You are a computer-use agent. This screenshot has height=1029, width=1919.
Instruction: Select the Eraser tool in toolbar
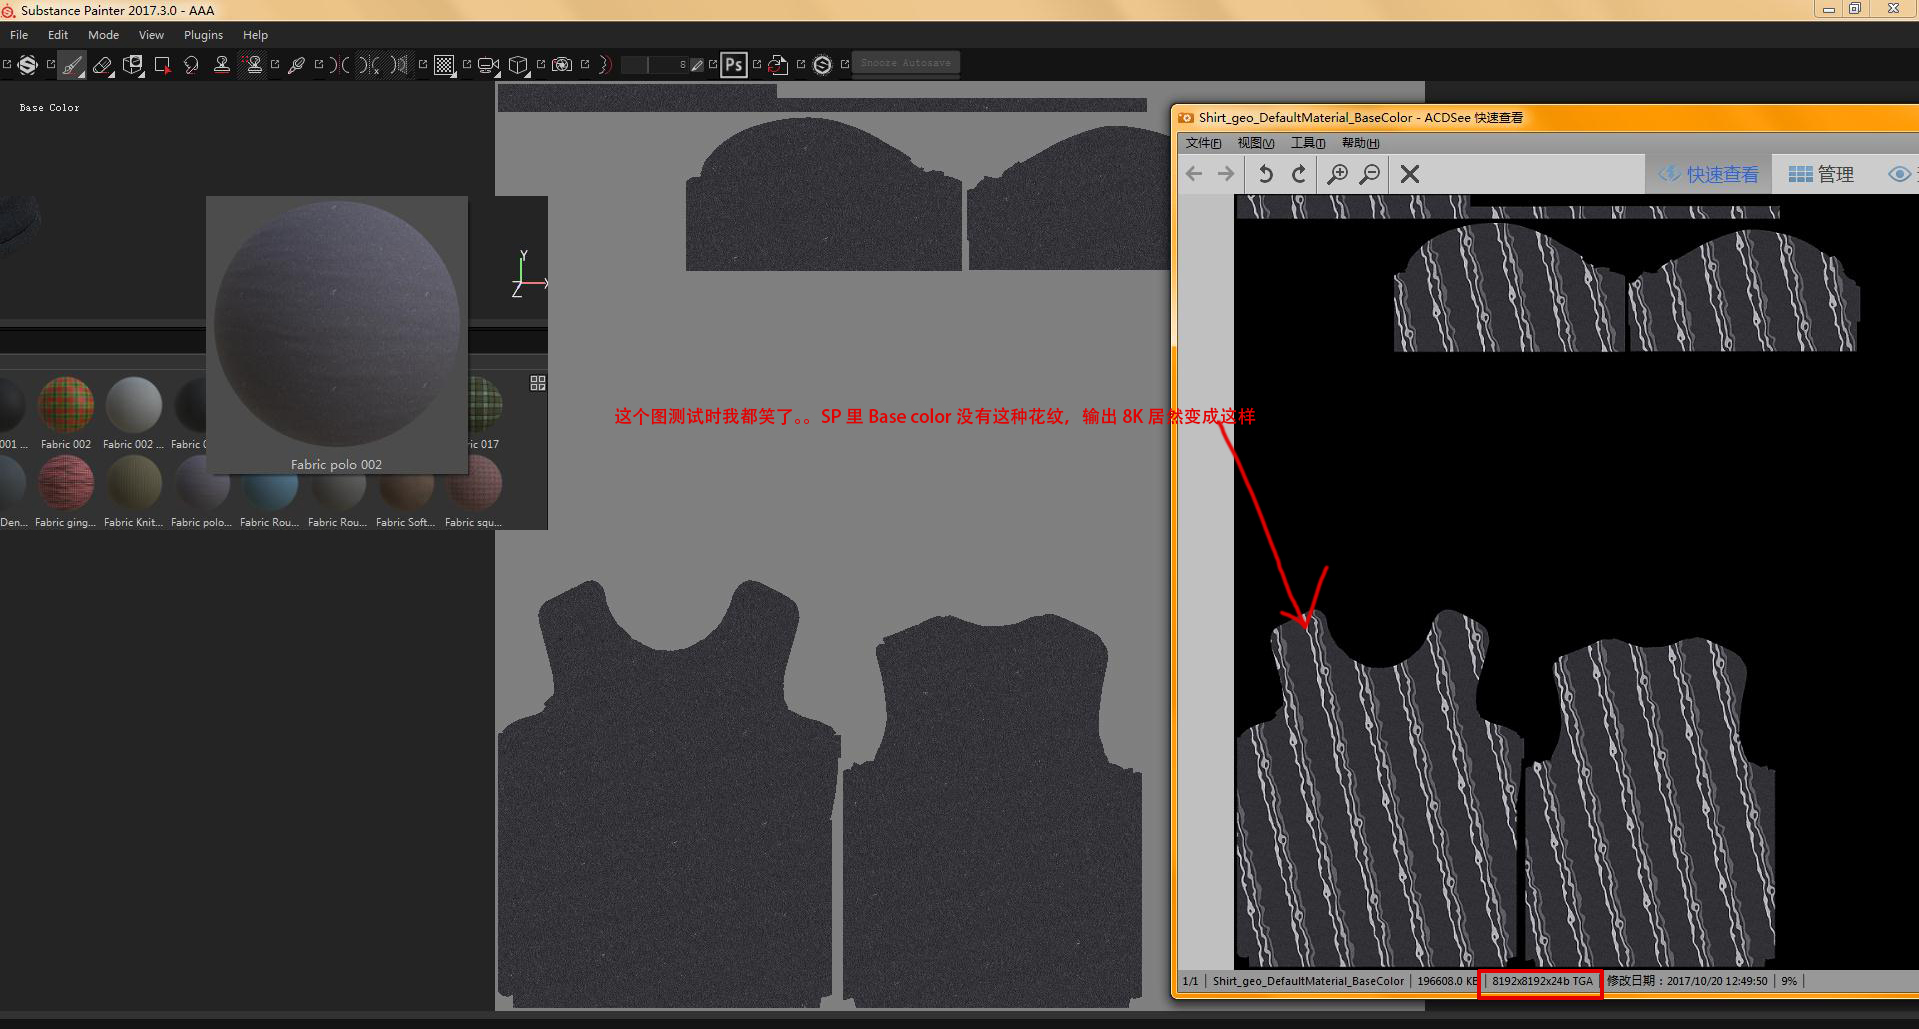click(x=102, y=66)
